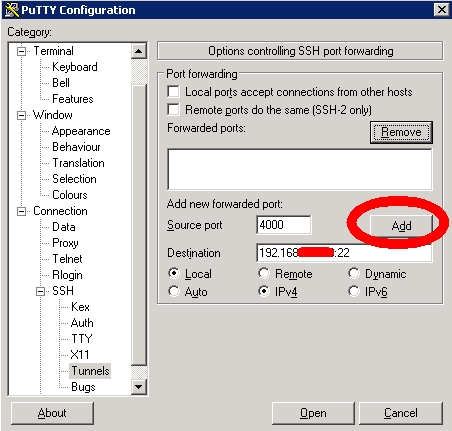Viewport: 452px width, 431px height.
Task: Click the scroll up arrow in Category tree
Action: 138,51
